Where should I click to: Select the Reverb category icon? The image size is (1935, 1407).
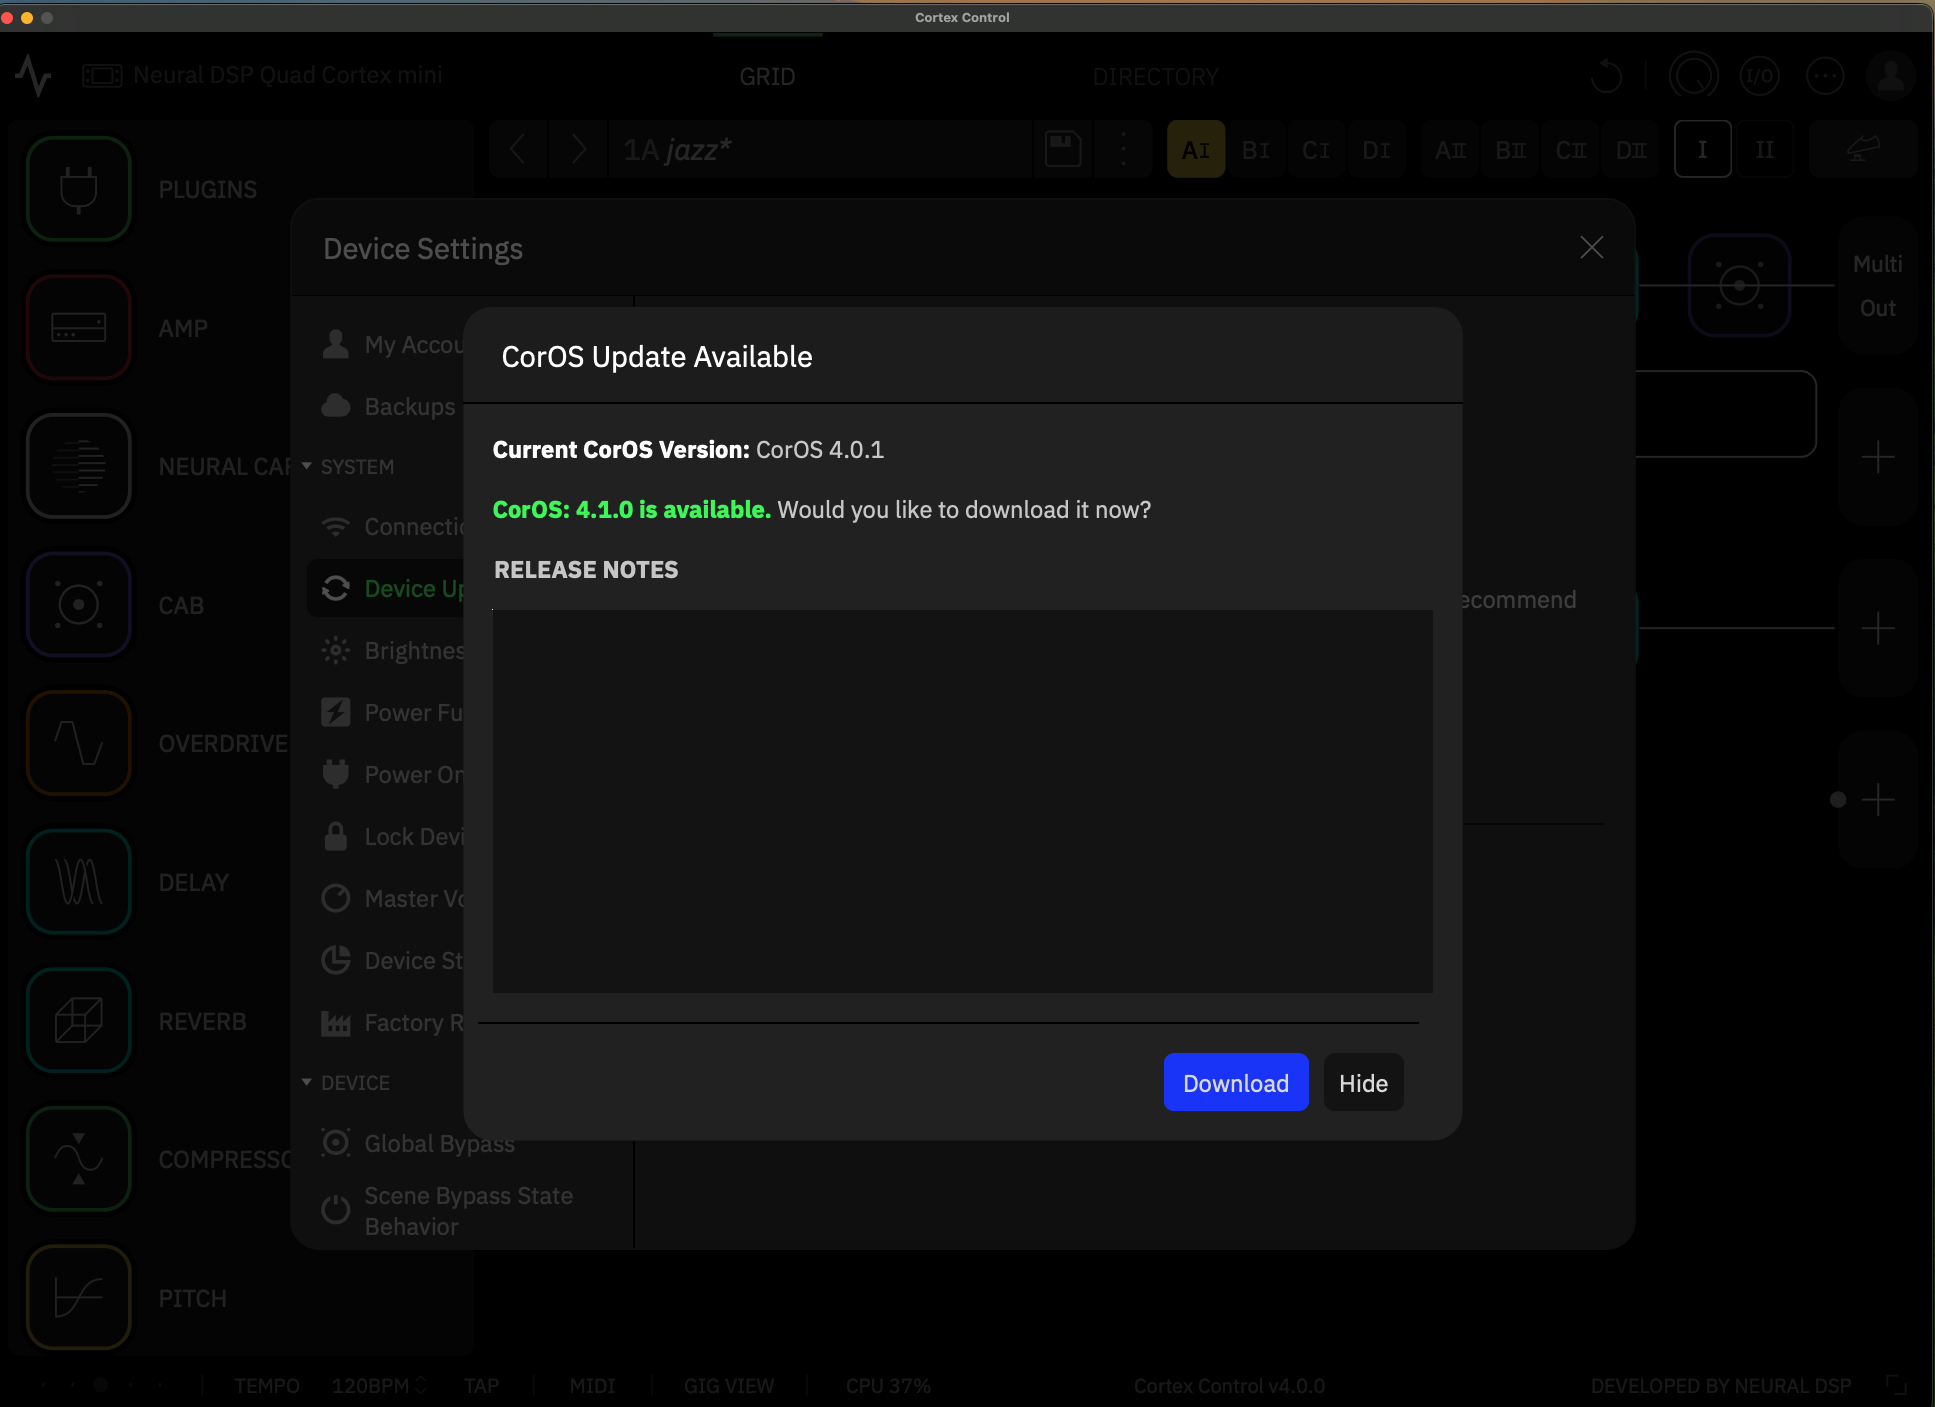pos(79,1021)
